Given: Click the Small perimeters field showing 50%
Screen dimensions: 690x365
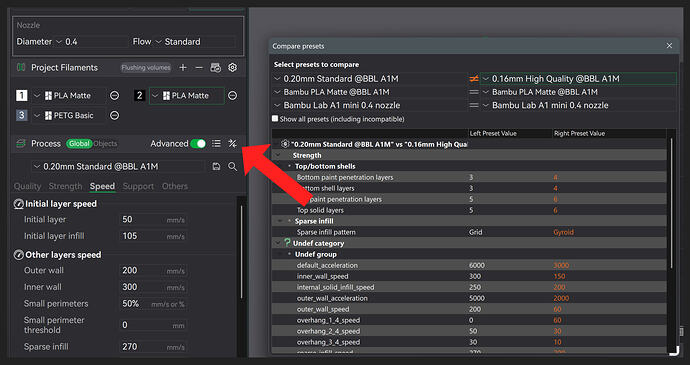Looking at the screenshot, I should click(x=153, y=304).
